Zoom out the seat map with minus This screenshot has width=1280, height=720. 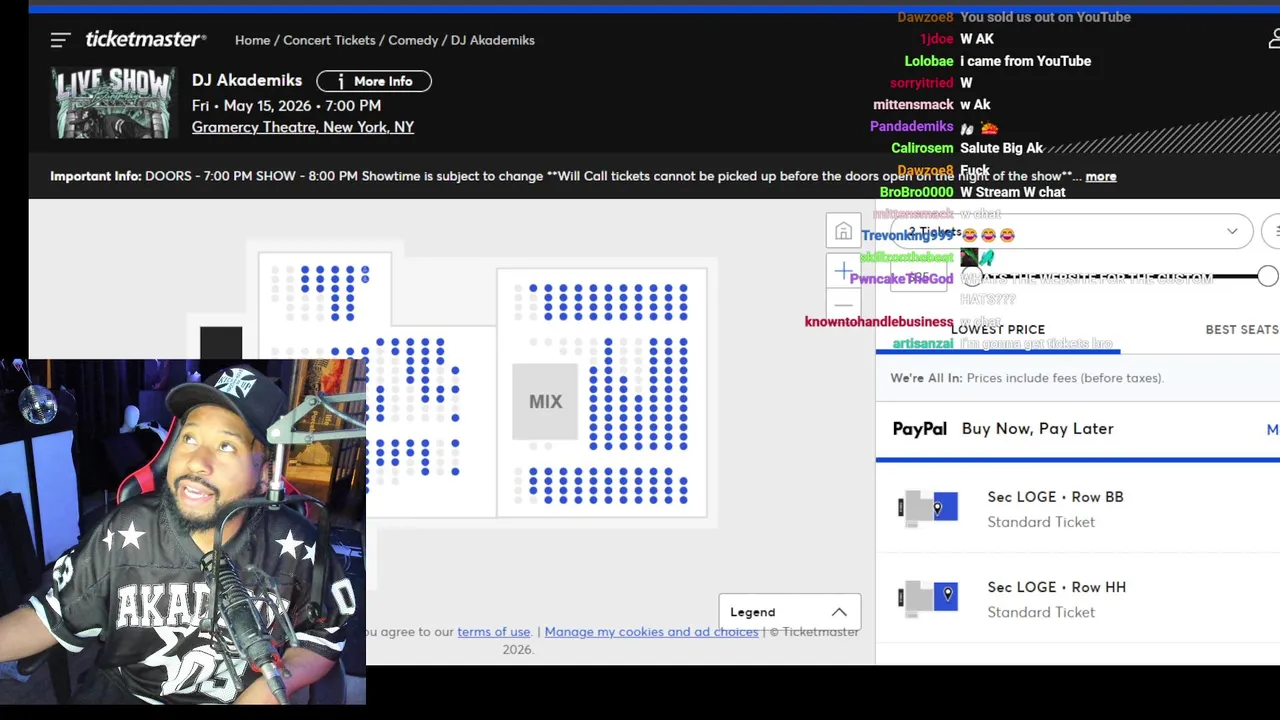(x=843, y=306)
